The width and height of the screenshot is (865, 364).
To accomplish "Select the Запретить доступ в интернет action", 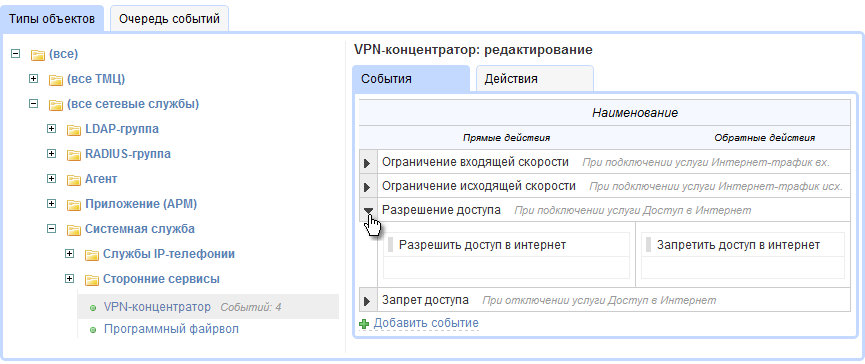I will tap(739, 245).
